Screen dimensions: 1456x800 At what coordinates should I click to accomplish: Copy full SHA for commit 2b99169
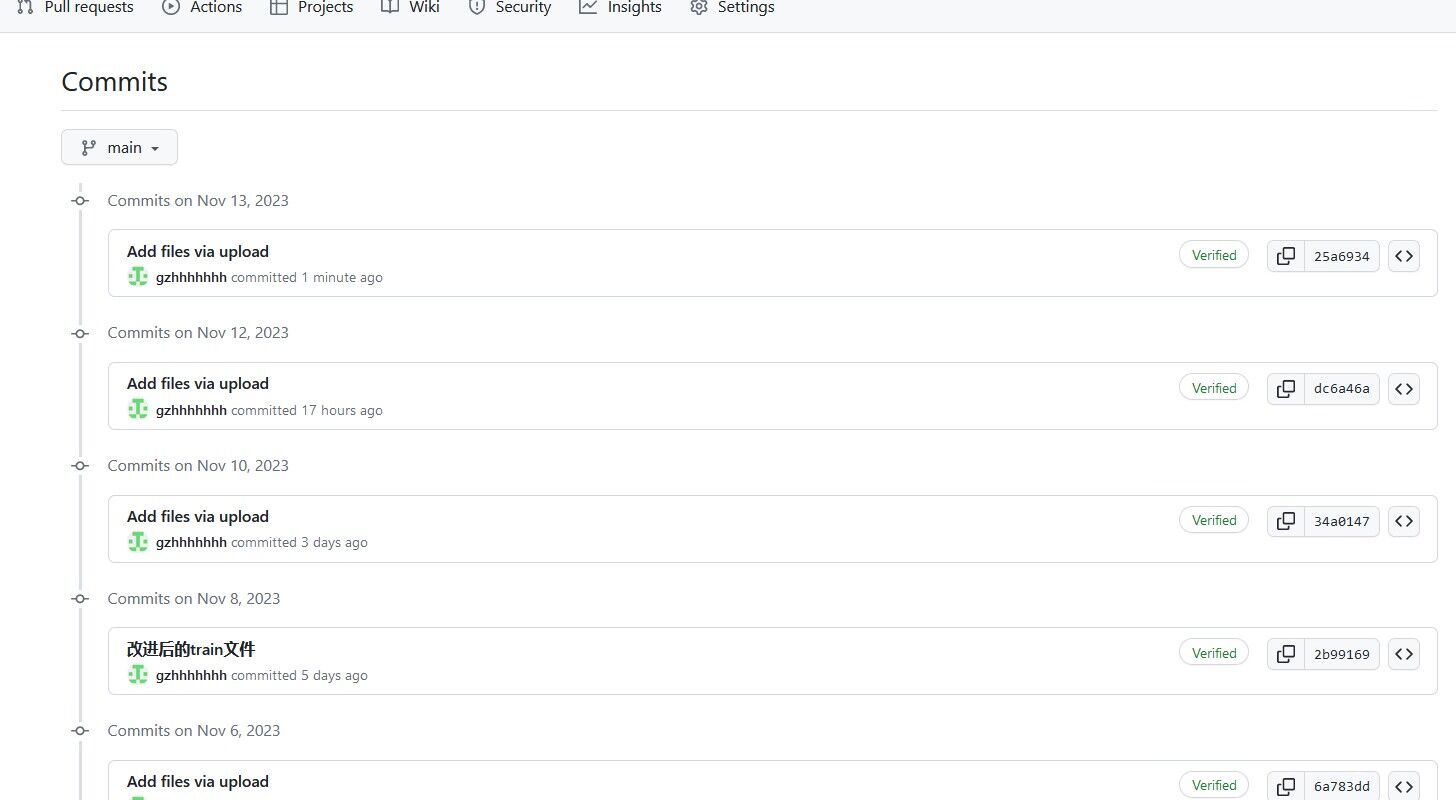pyautogui.click(x=1286, y=654)
